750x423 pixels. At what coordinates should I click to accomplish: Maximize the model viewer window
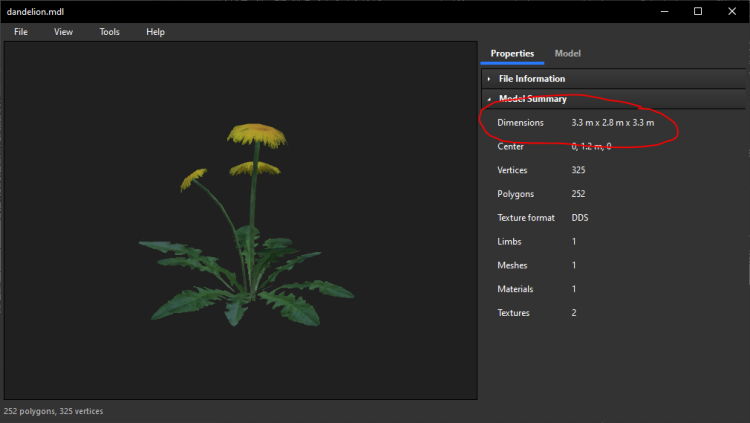(698, 11)
